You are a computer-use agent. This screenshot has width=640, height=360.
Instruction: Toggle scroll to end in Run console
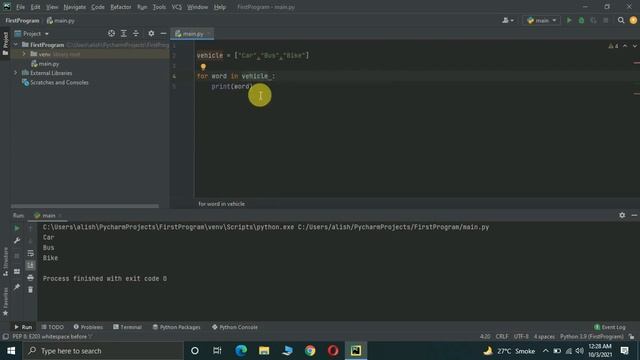coord(30,265)
